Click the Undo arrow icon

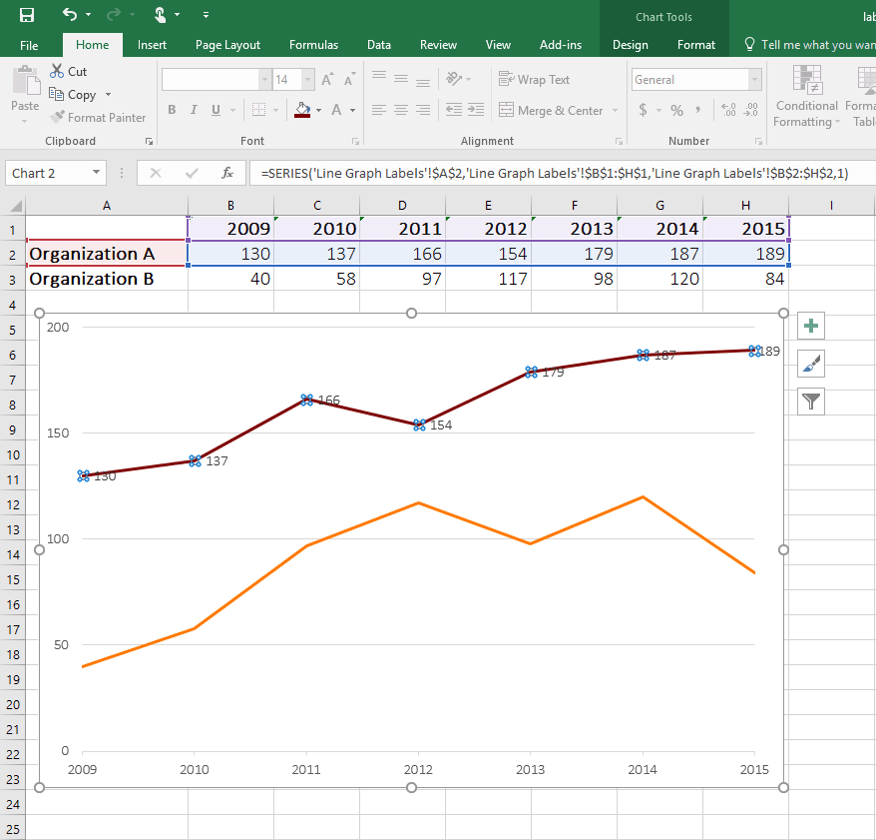click(x=70, y=15)
